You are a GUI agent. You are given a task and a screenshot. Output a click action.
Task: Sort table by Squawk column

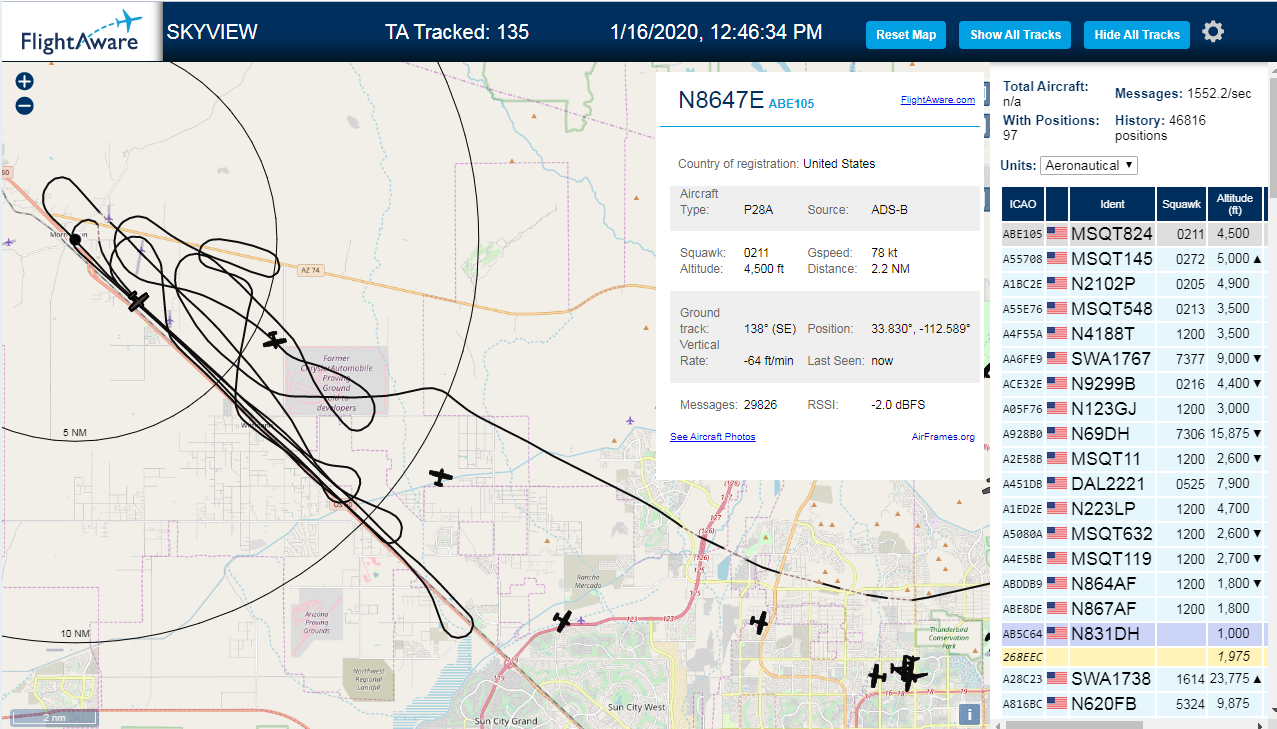pyautogui.click(x=1181, y=204)
